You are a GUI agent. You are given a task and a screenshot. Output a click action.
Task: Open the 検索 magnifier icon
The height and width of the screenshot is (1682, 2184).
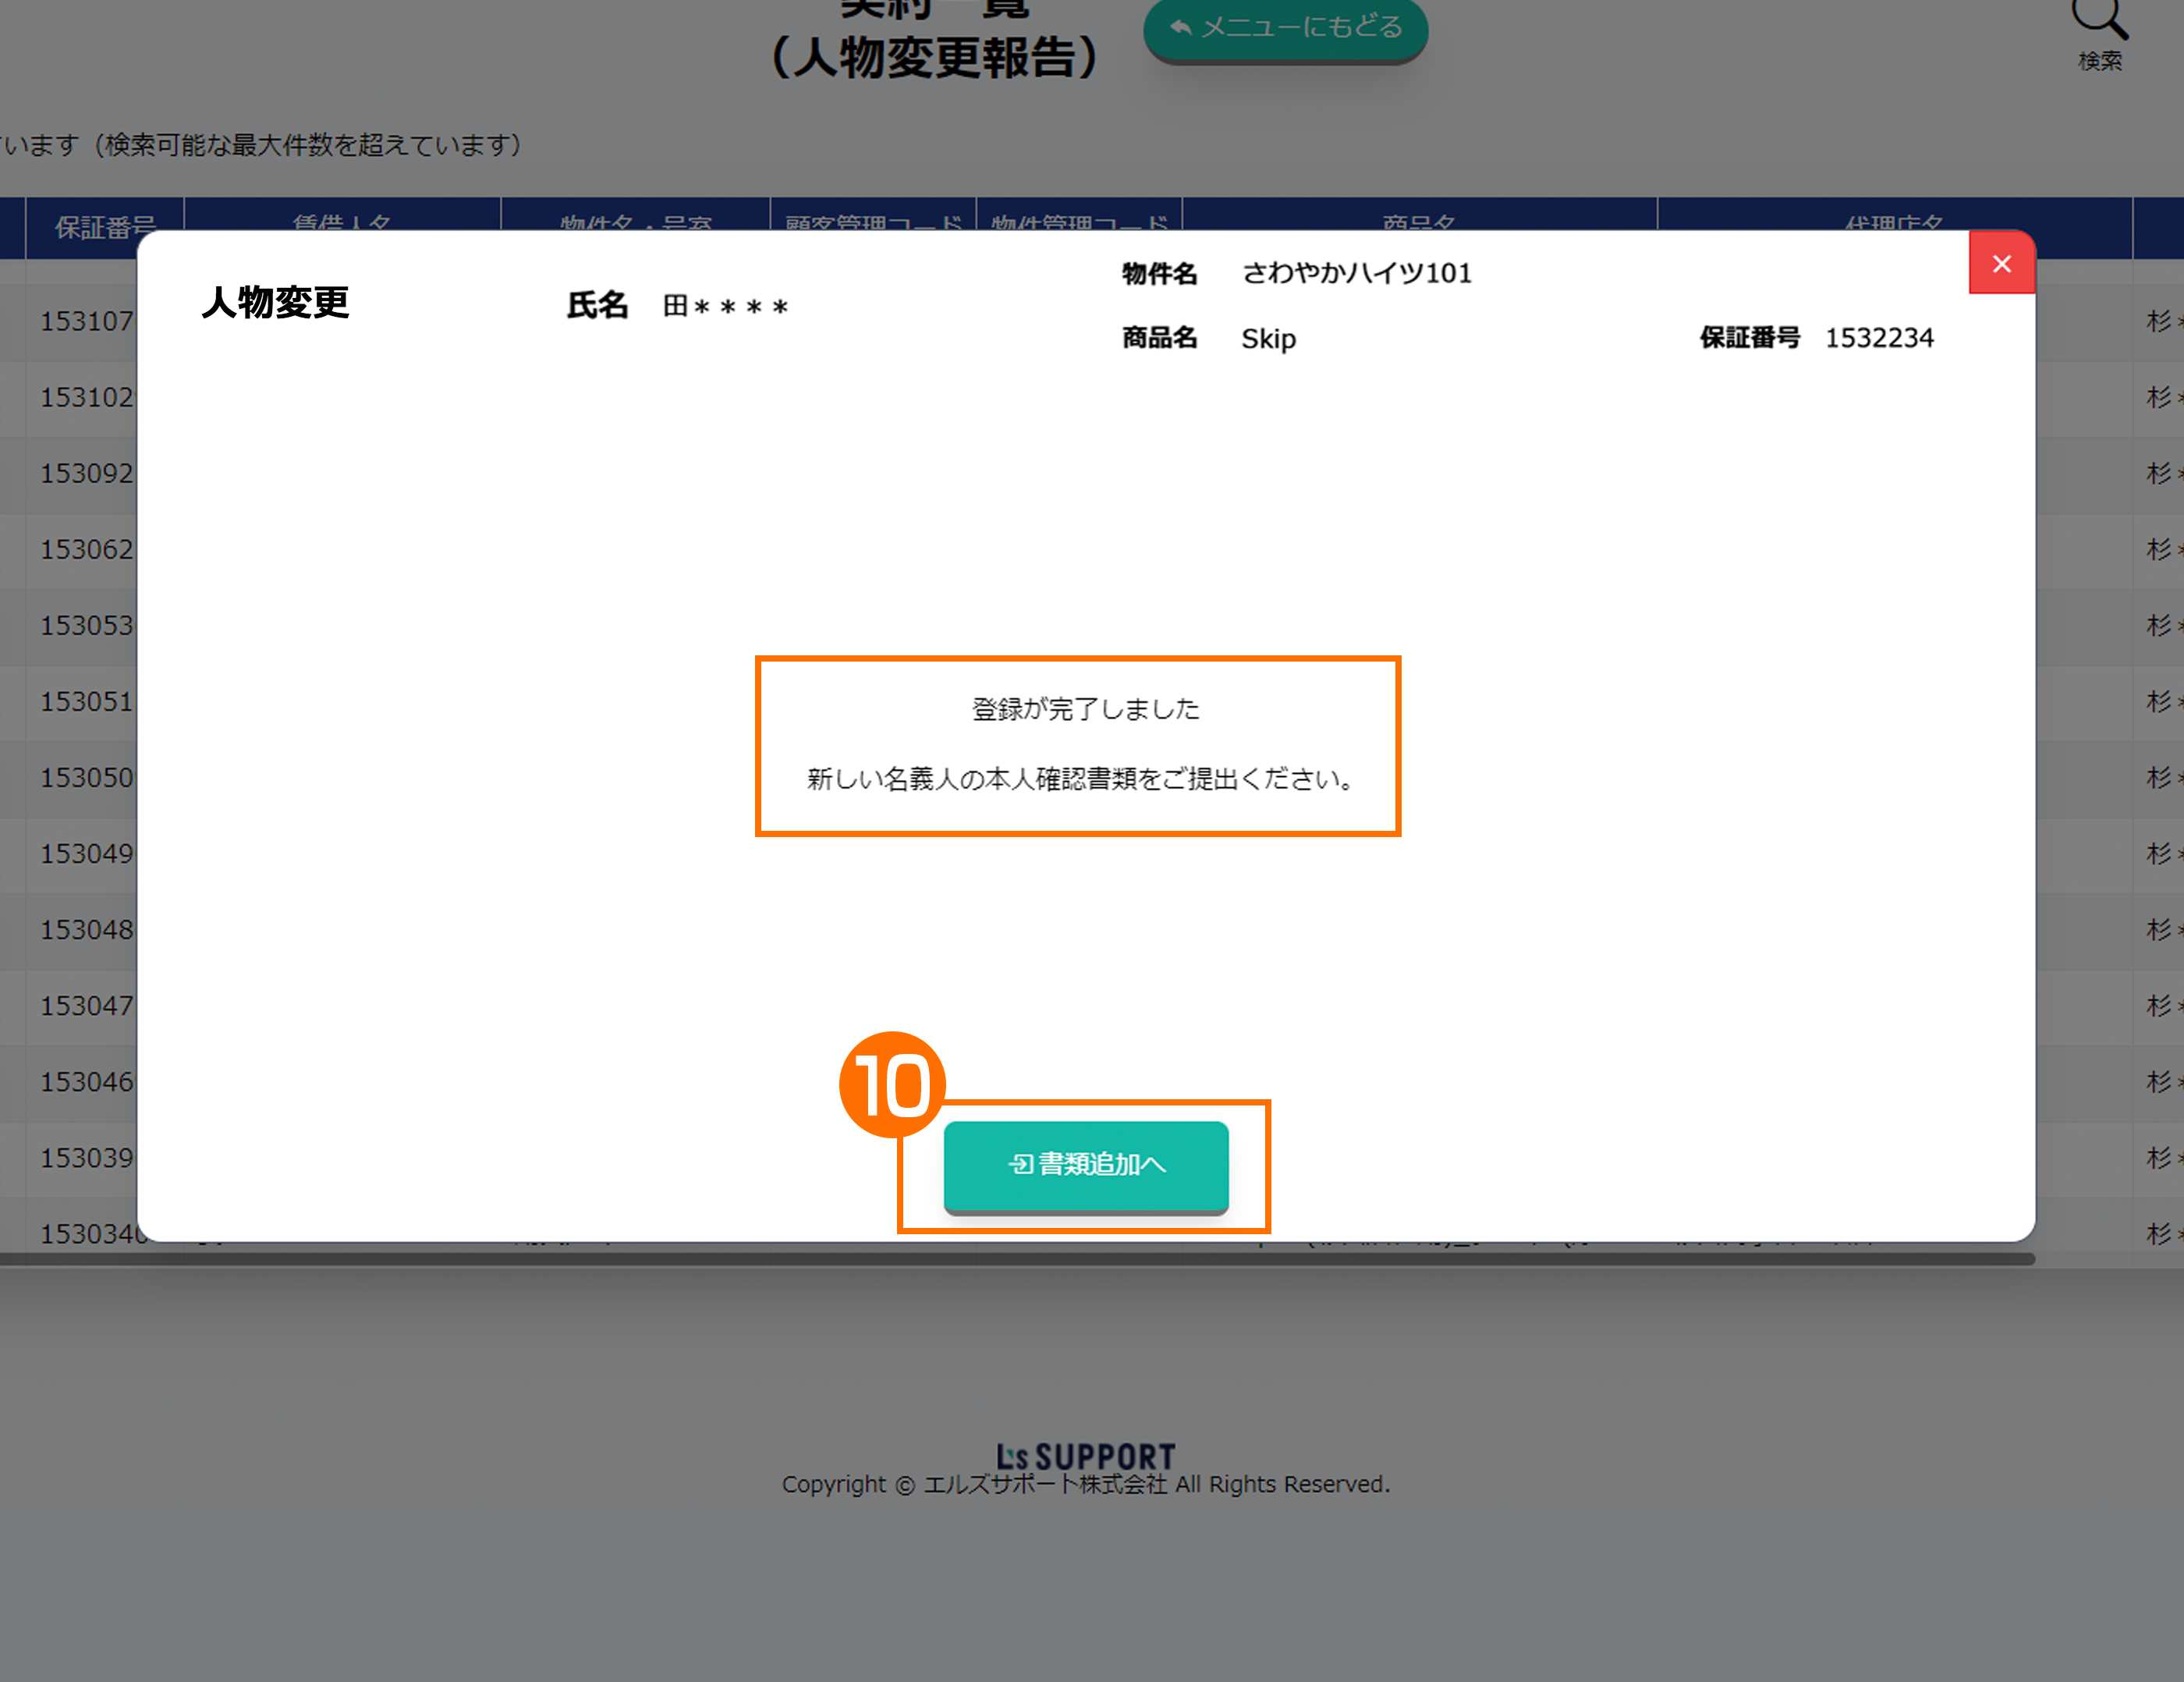click(x=2098, y=22)
